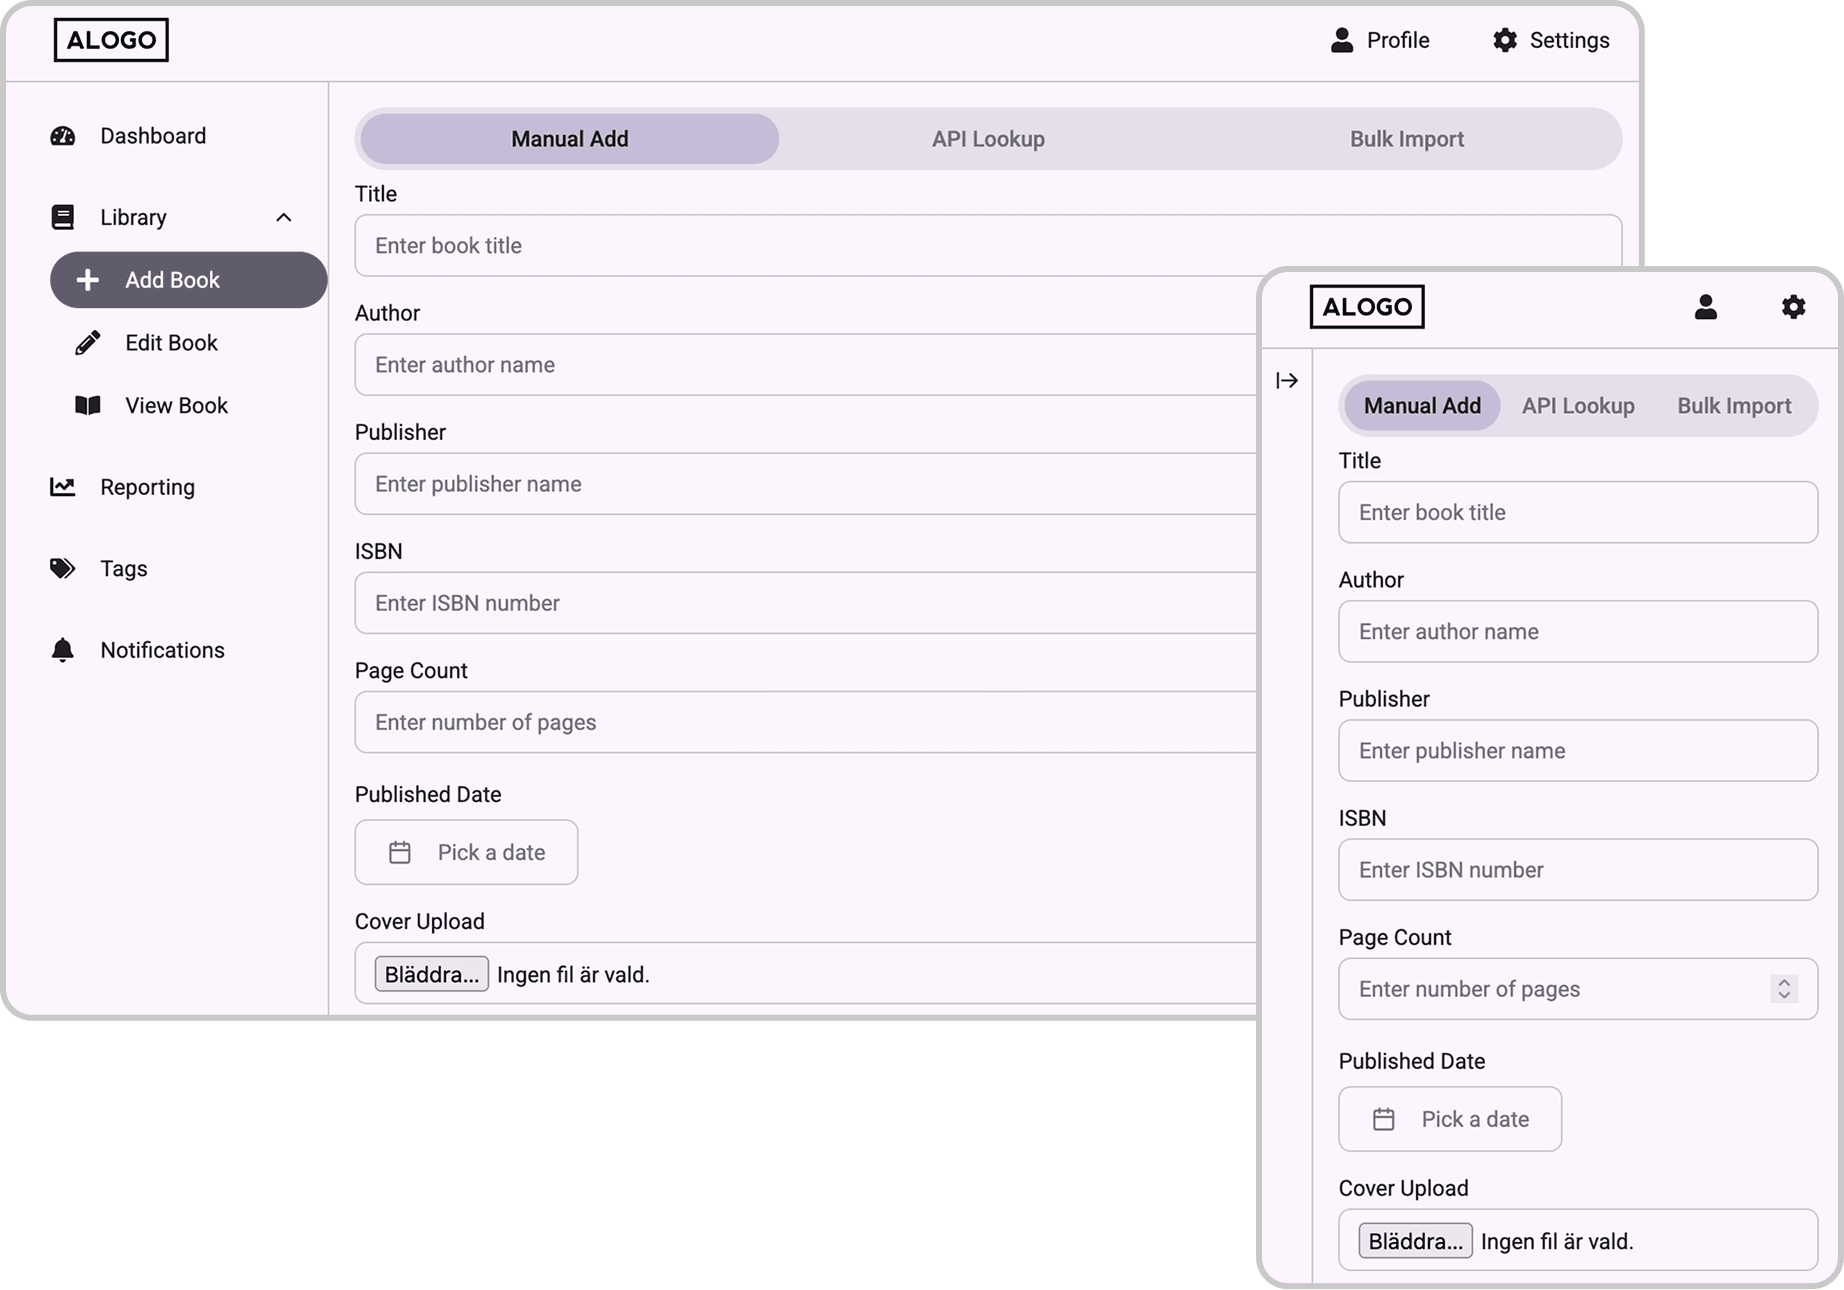
Task: Click the calendar icon inside Pick a date
Action: pyautogui.click(x=400, y=852)
